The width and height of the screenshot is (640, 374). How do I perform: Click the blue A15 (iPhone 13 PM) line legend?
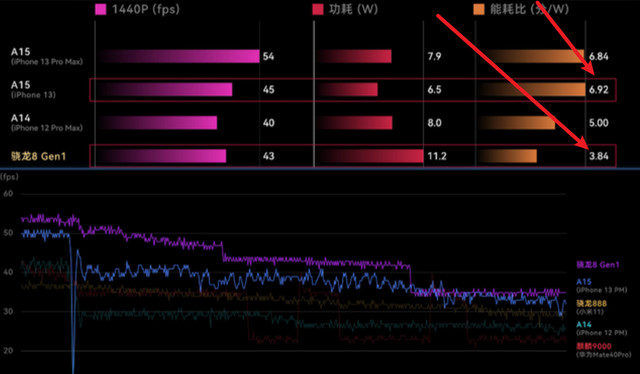[601, 285]
